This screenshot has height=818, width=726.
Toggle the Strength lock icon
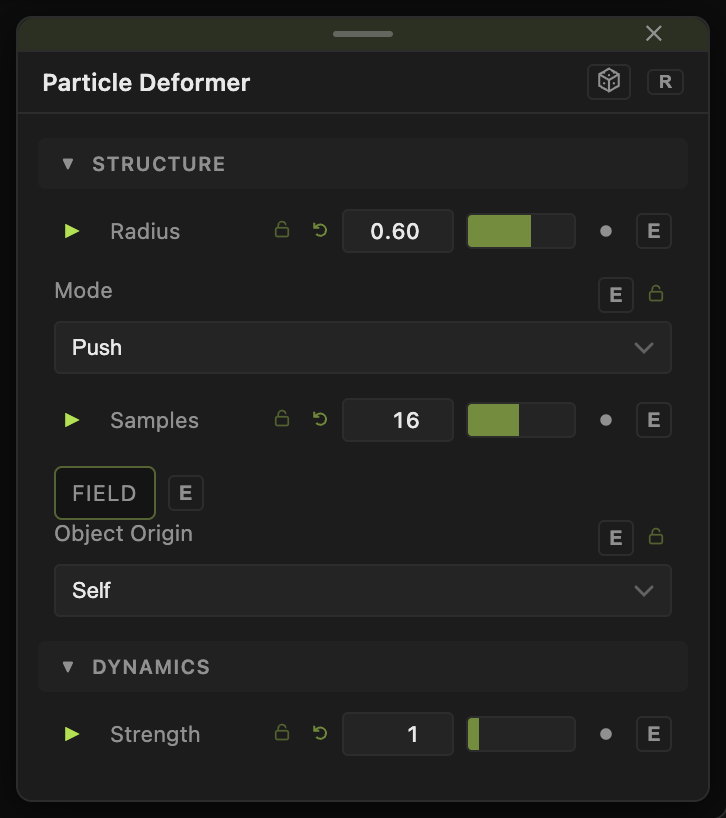(282, 733)
